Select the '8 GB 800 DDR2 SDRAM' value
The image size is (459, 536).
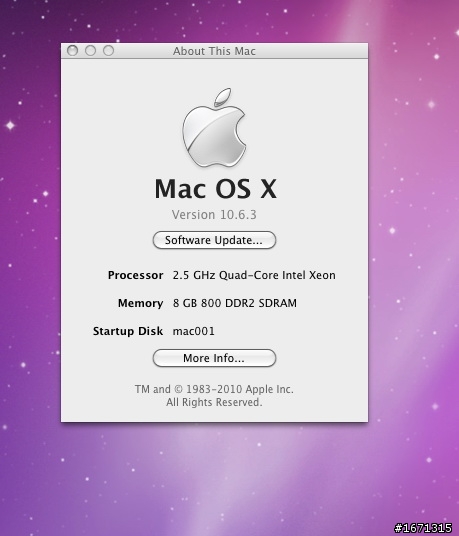click(235, 303)
